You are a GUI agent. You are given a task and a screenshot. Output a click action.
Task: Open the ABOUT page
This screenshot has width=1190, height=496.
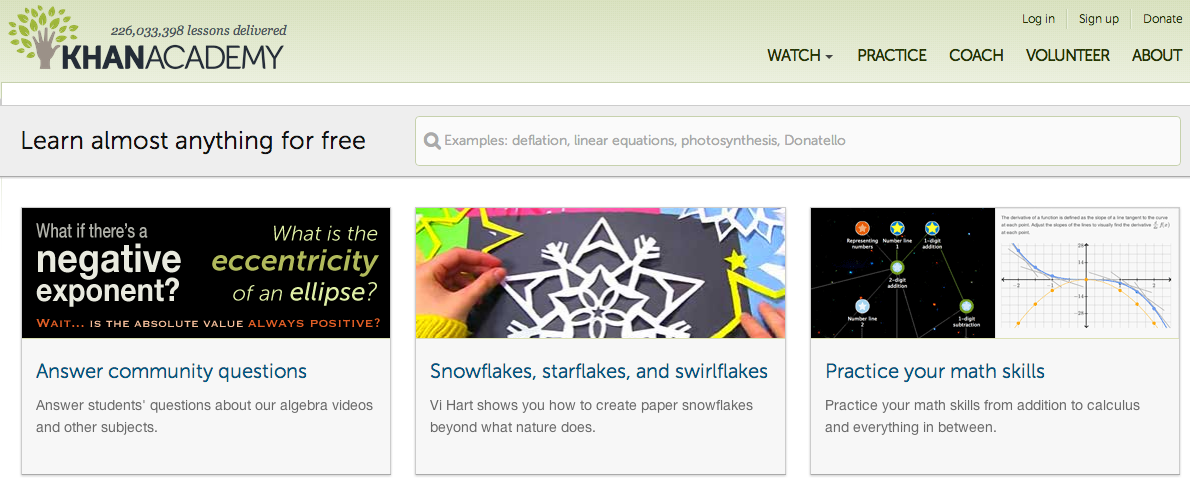[x=1157, y=55]
